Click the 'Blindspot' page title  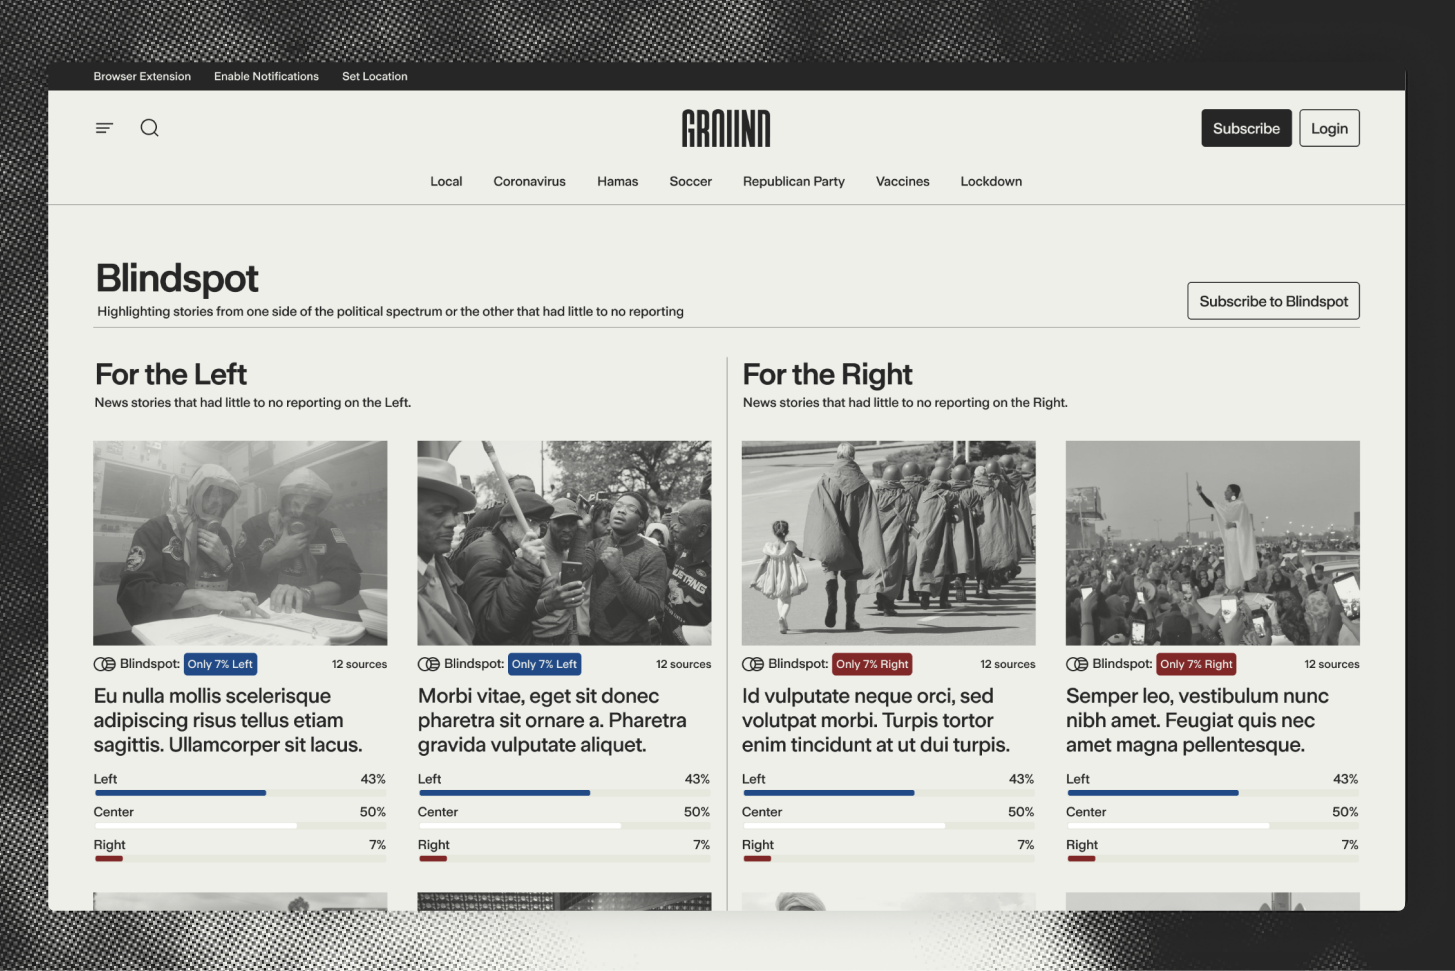pos(177,278)
